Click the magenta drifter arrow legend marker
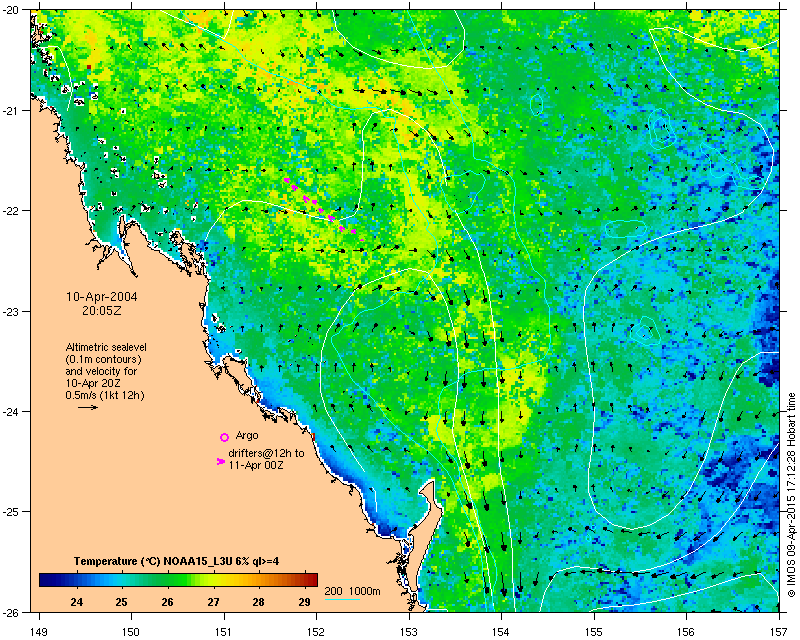 tap(220, 461)
